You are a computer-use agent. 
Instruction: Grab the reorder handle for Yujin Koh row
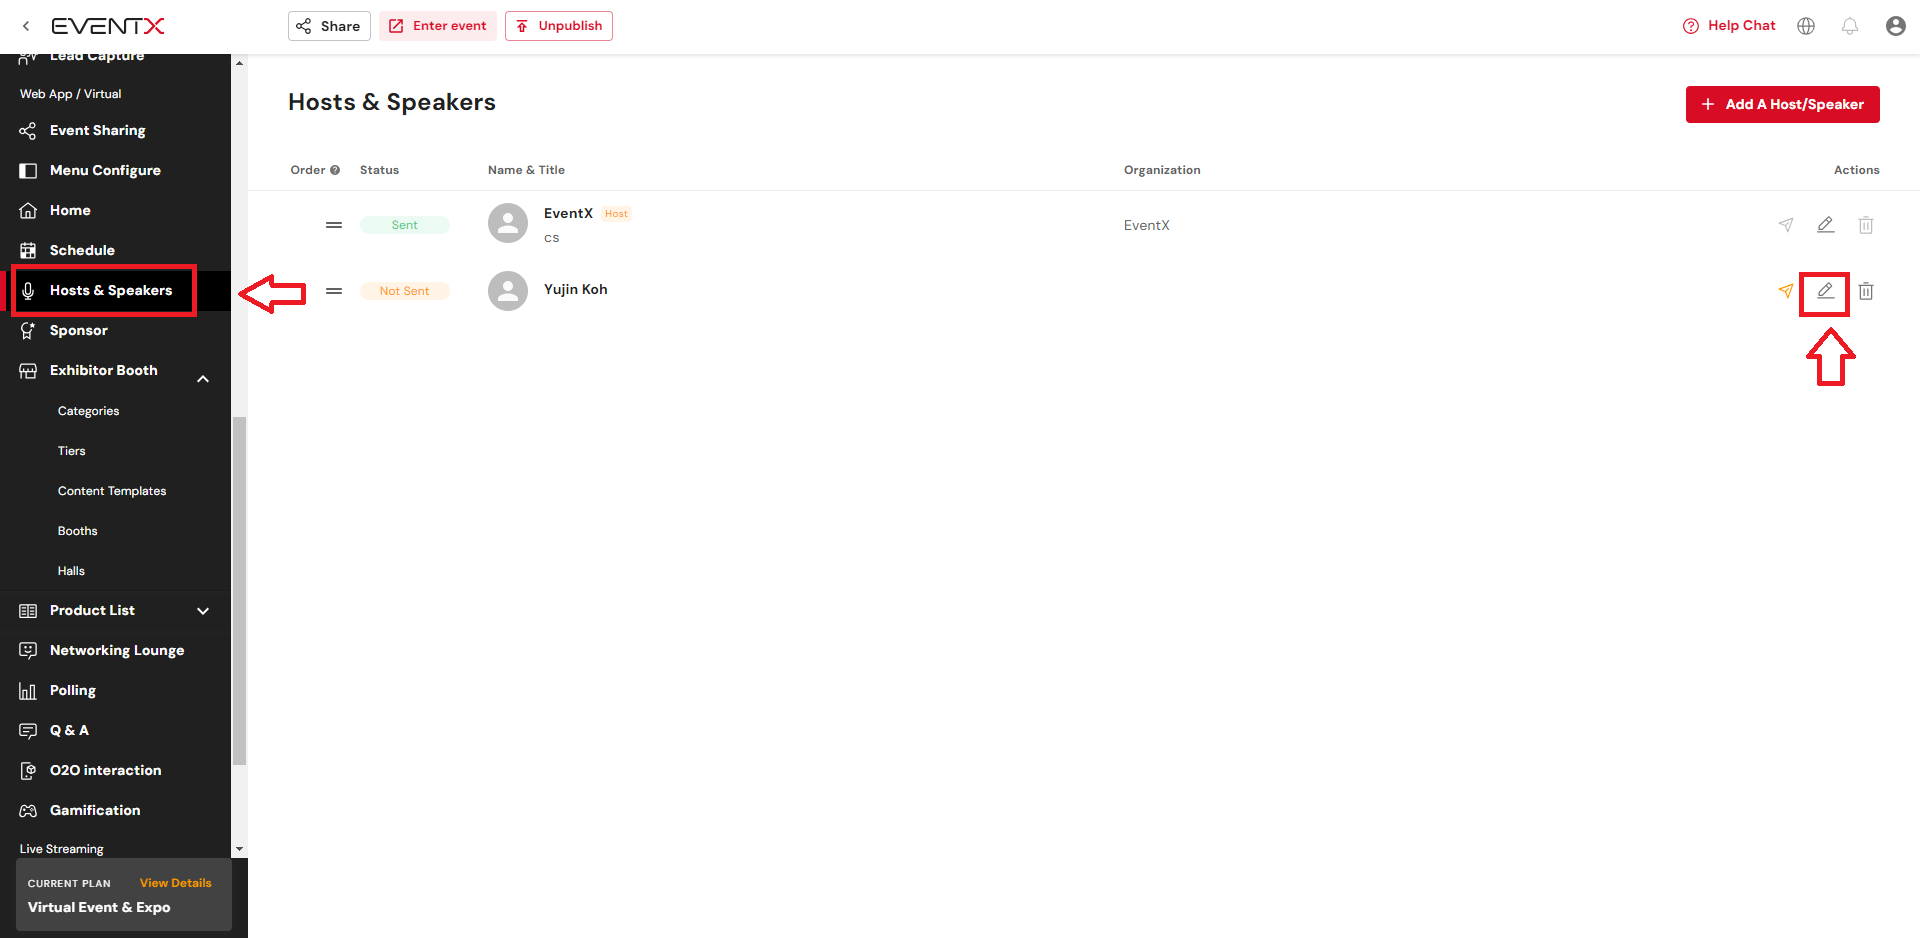click(x=334, y=291)
